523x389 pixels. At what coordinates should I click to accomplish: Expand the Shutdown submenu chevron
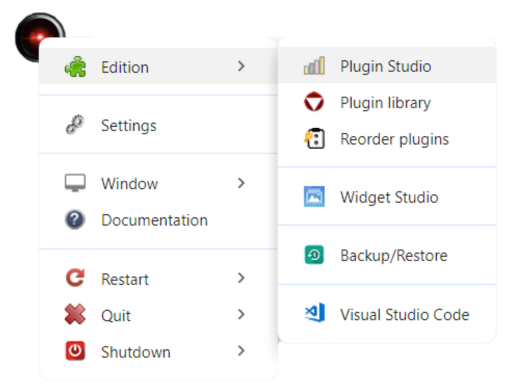[241, 351]
